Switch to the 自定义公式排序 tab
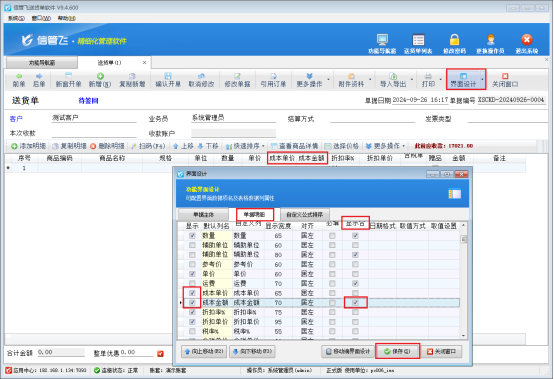This screenshot has height=379, width=554. click(x=305, y=214)
